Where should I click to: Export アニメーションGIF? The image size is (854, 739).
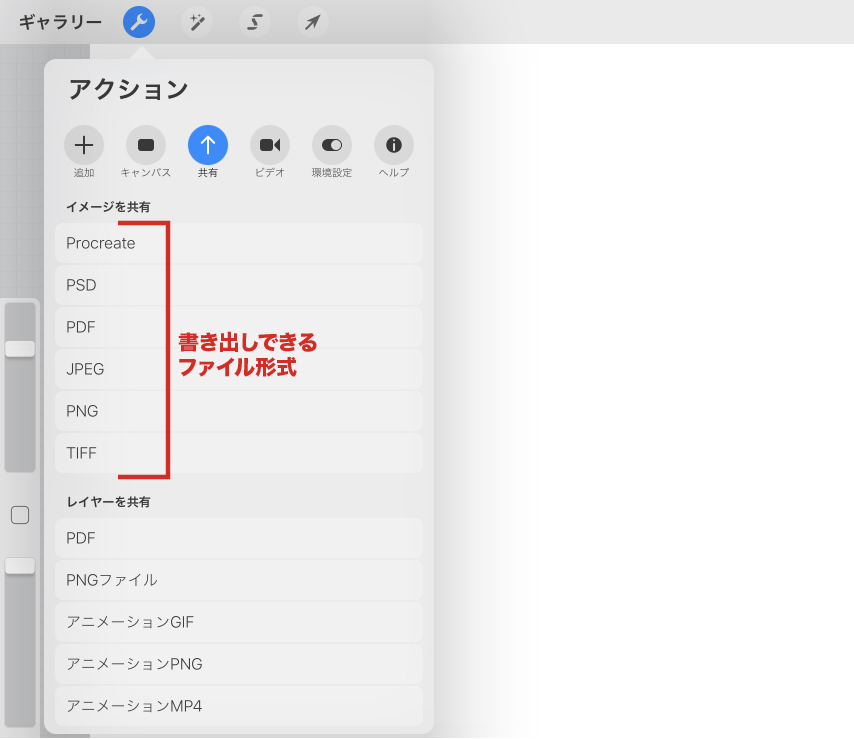pos(239,622)
